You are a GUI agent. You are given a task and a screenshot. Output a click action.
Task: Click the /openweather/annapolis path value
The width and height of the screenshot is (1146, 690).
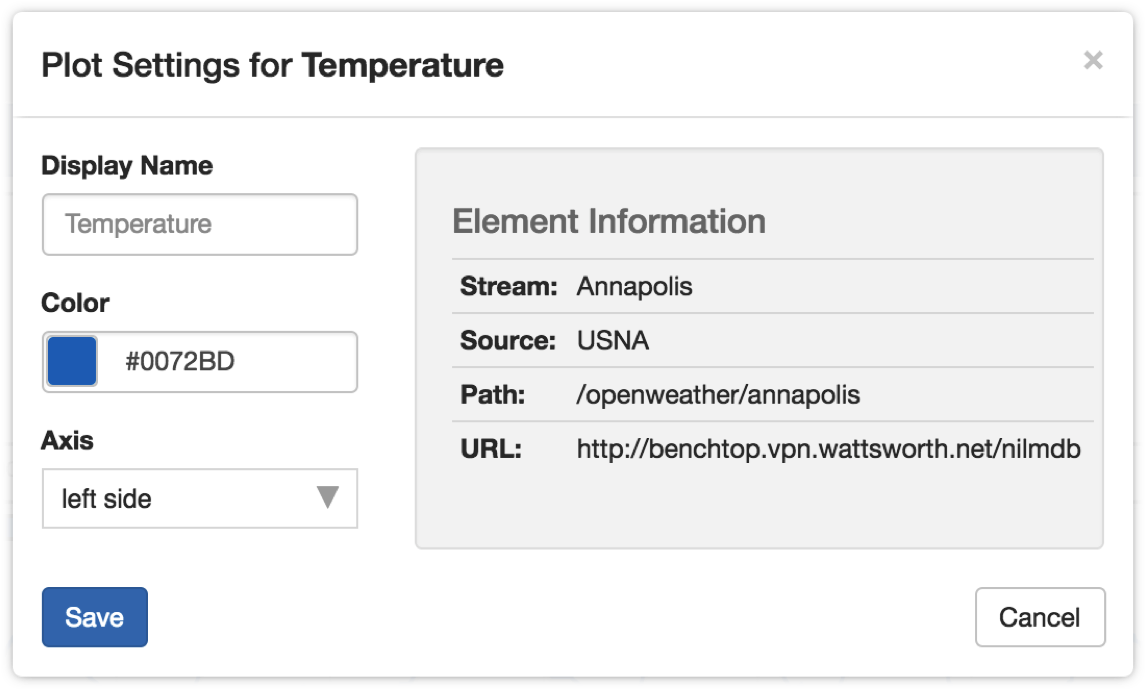click(x=718, y=395)
